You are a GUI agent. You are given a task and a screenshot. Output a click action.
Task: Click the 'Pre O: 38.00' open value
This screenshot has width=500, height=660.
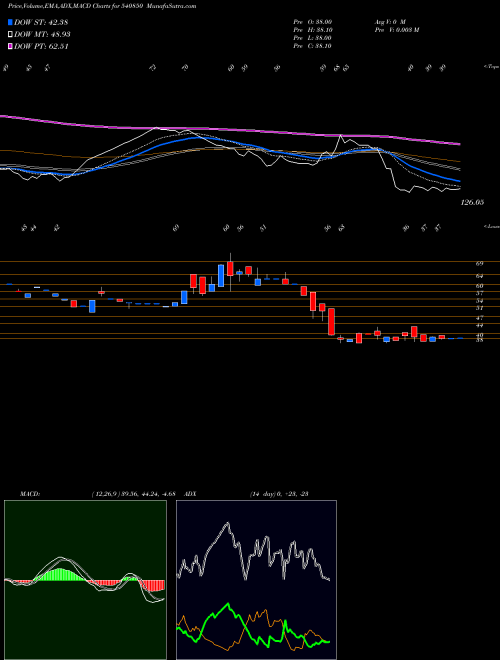pyautogui.click(x=312, y=22)
